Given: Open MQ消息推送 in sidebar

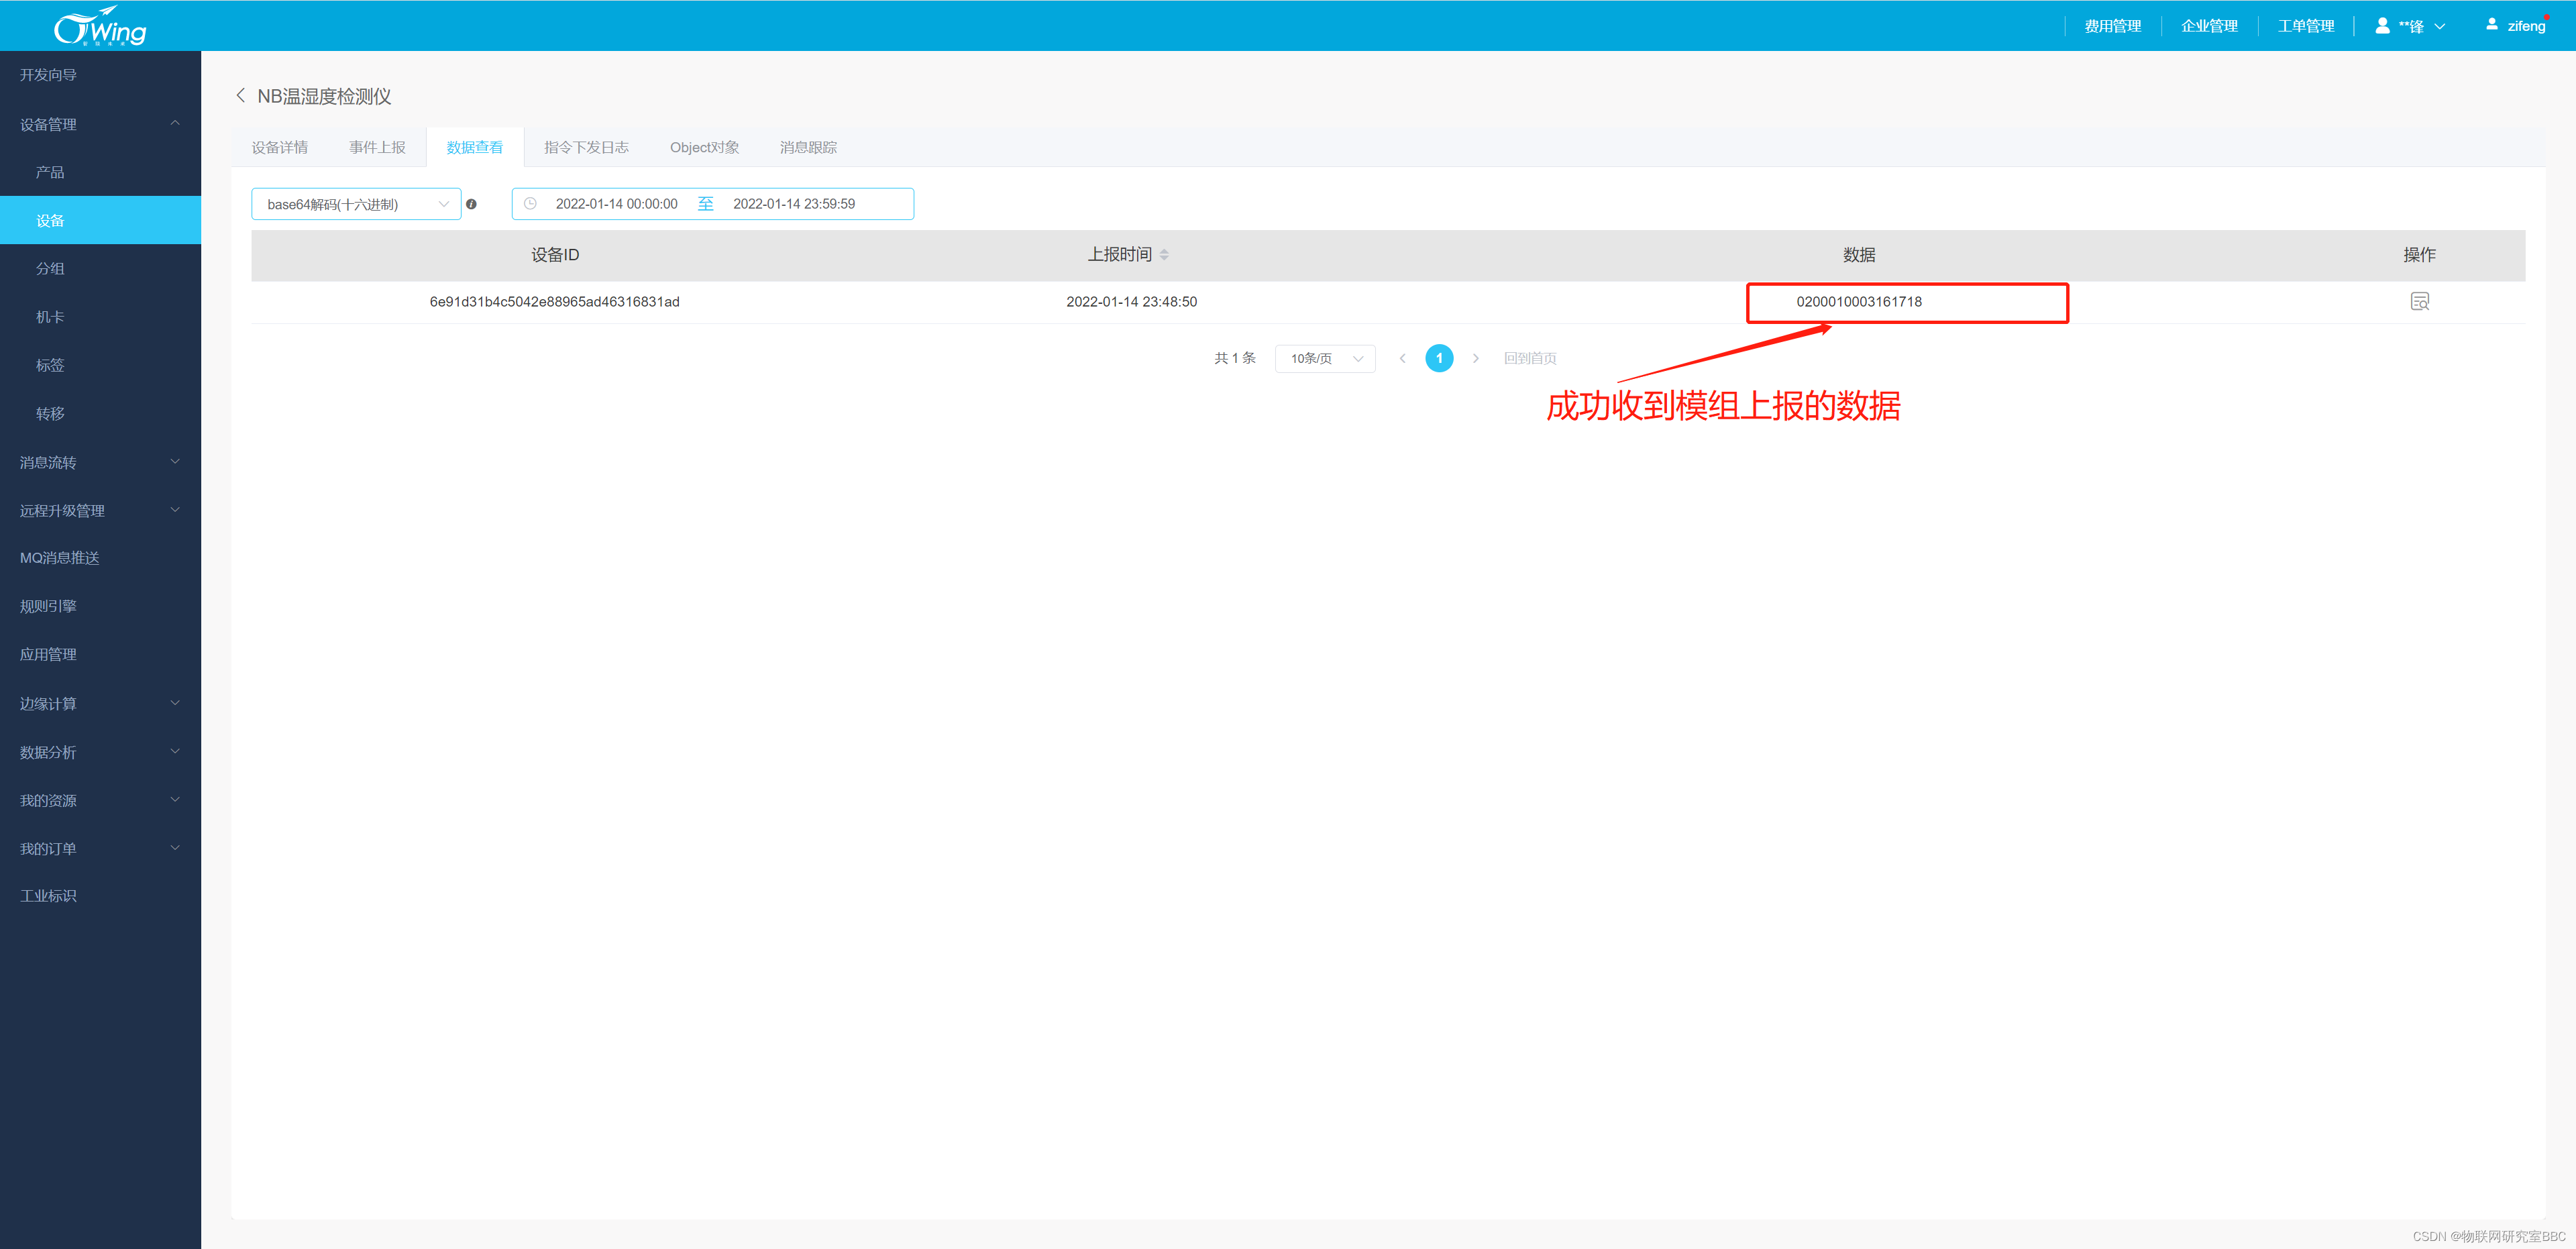Looking at the screenshot, I should (100, 558).
